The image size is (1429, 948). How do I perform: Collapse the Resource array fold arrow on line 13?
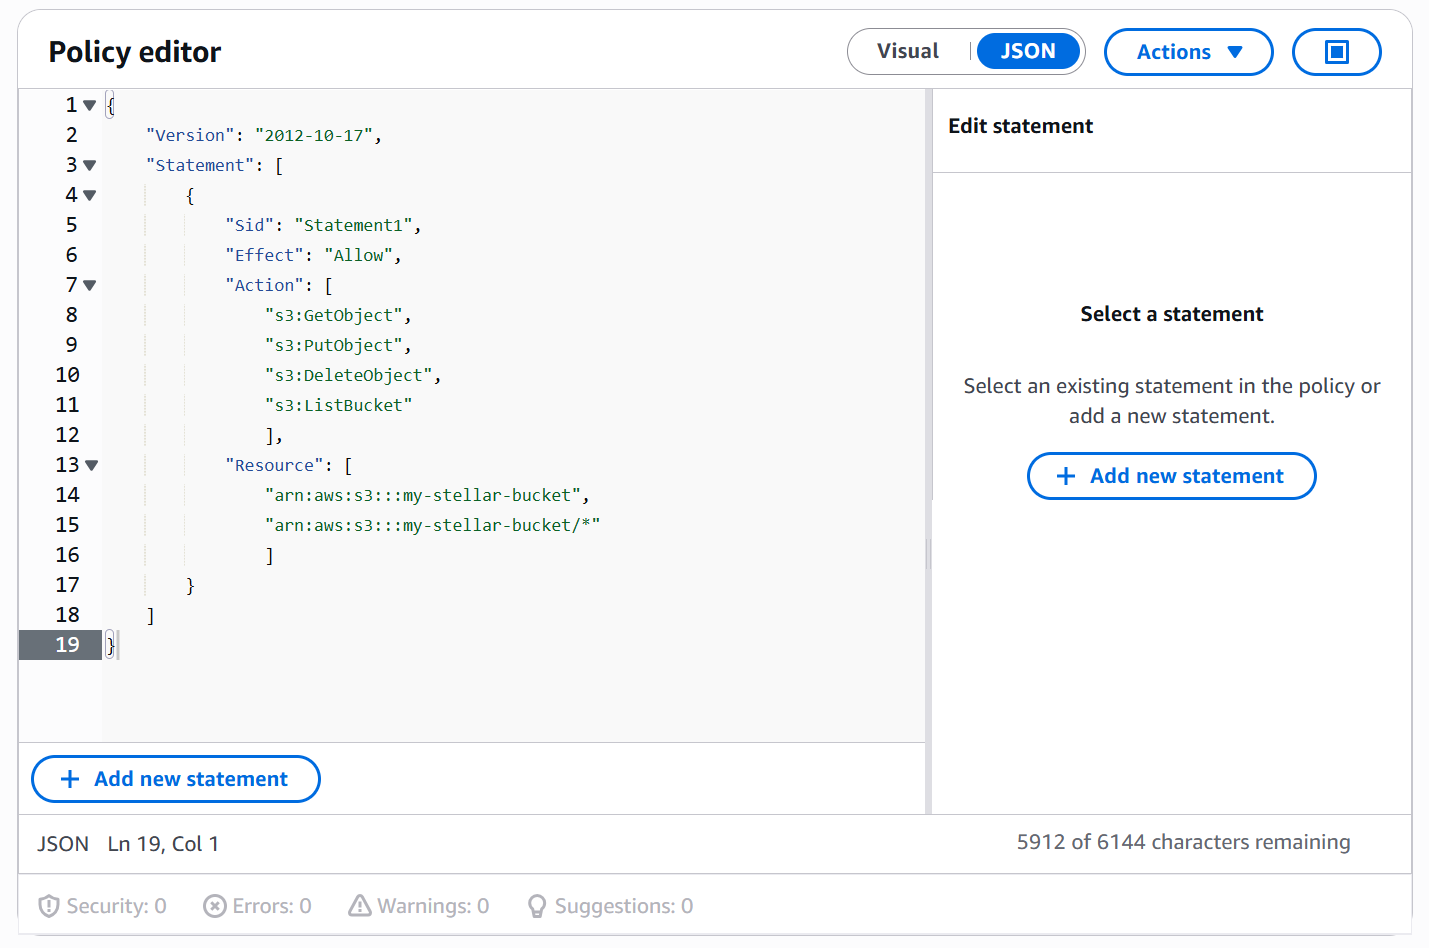coord(92,466)
